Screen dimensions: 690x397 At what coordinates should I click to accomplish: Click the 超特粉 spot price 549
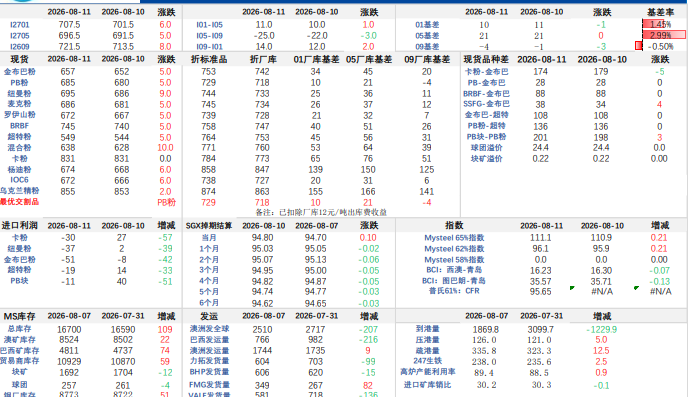68,137
